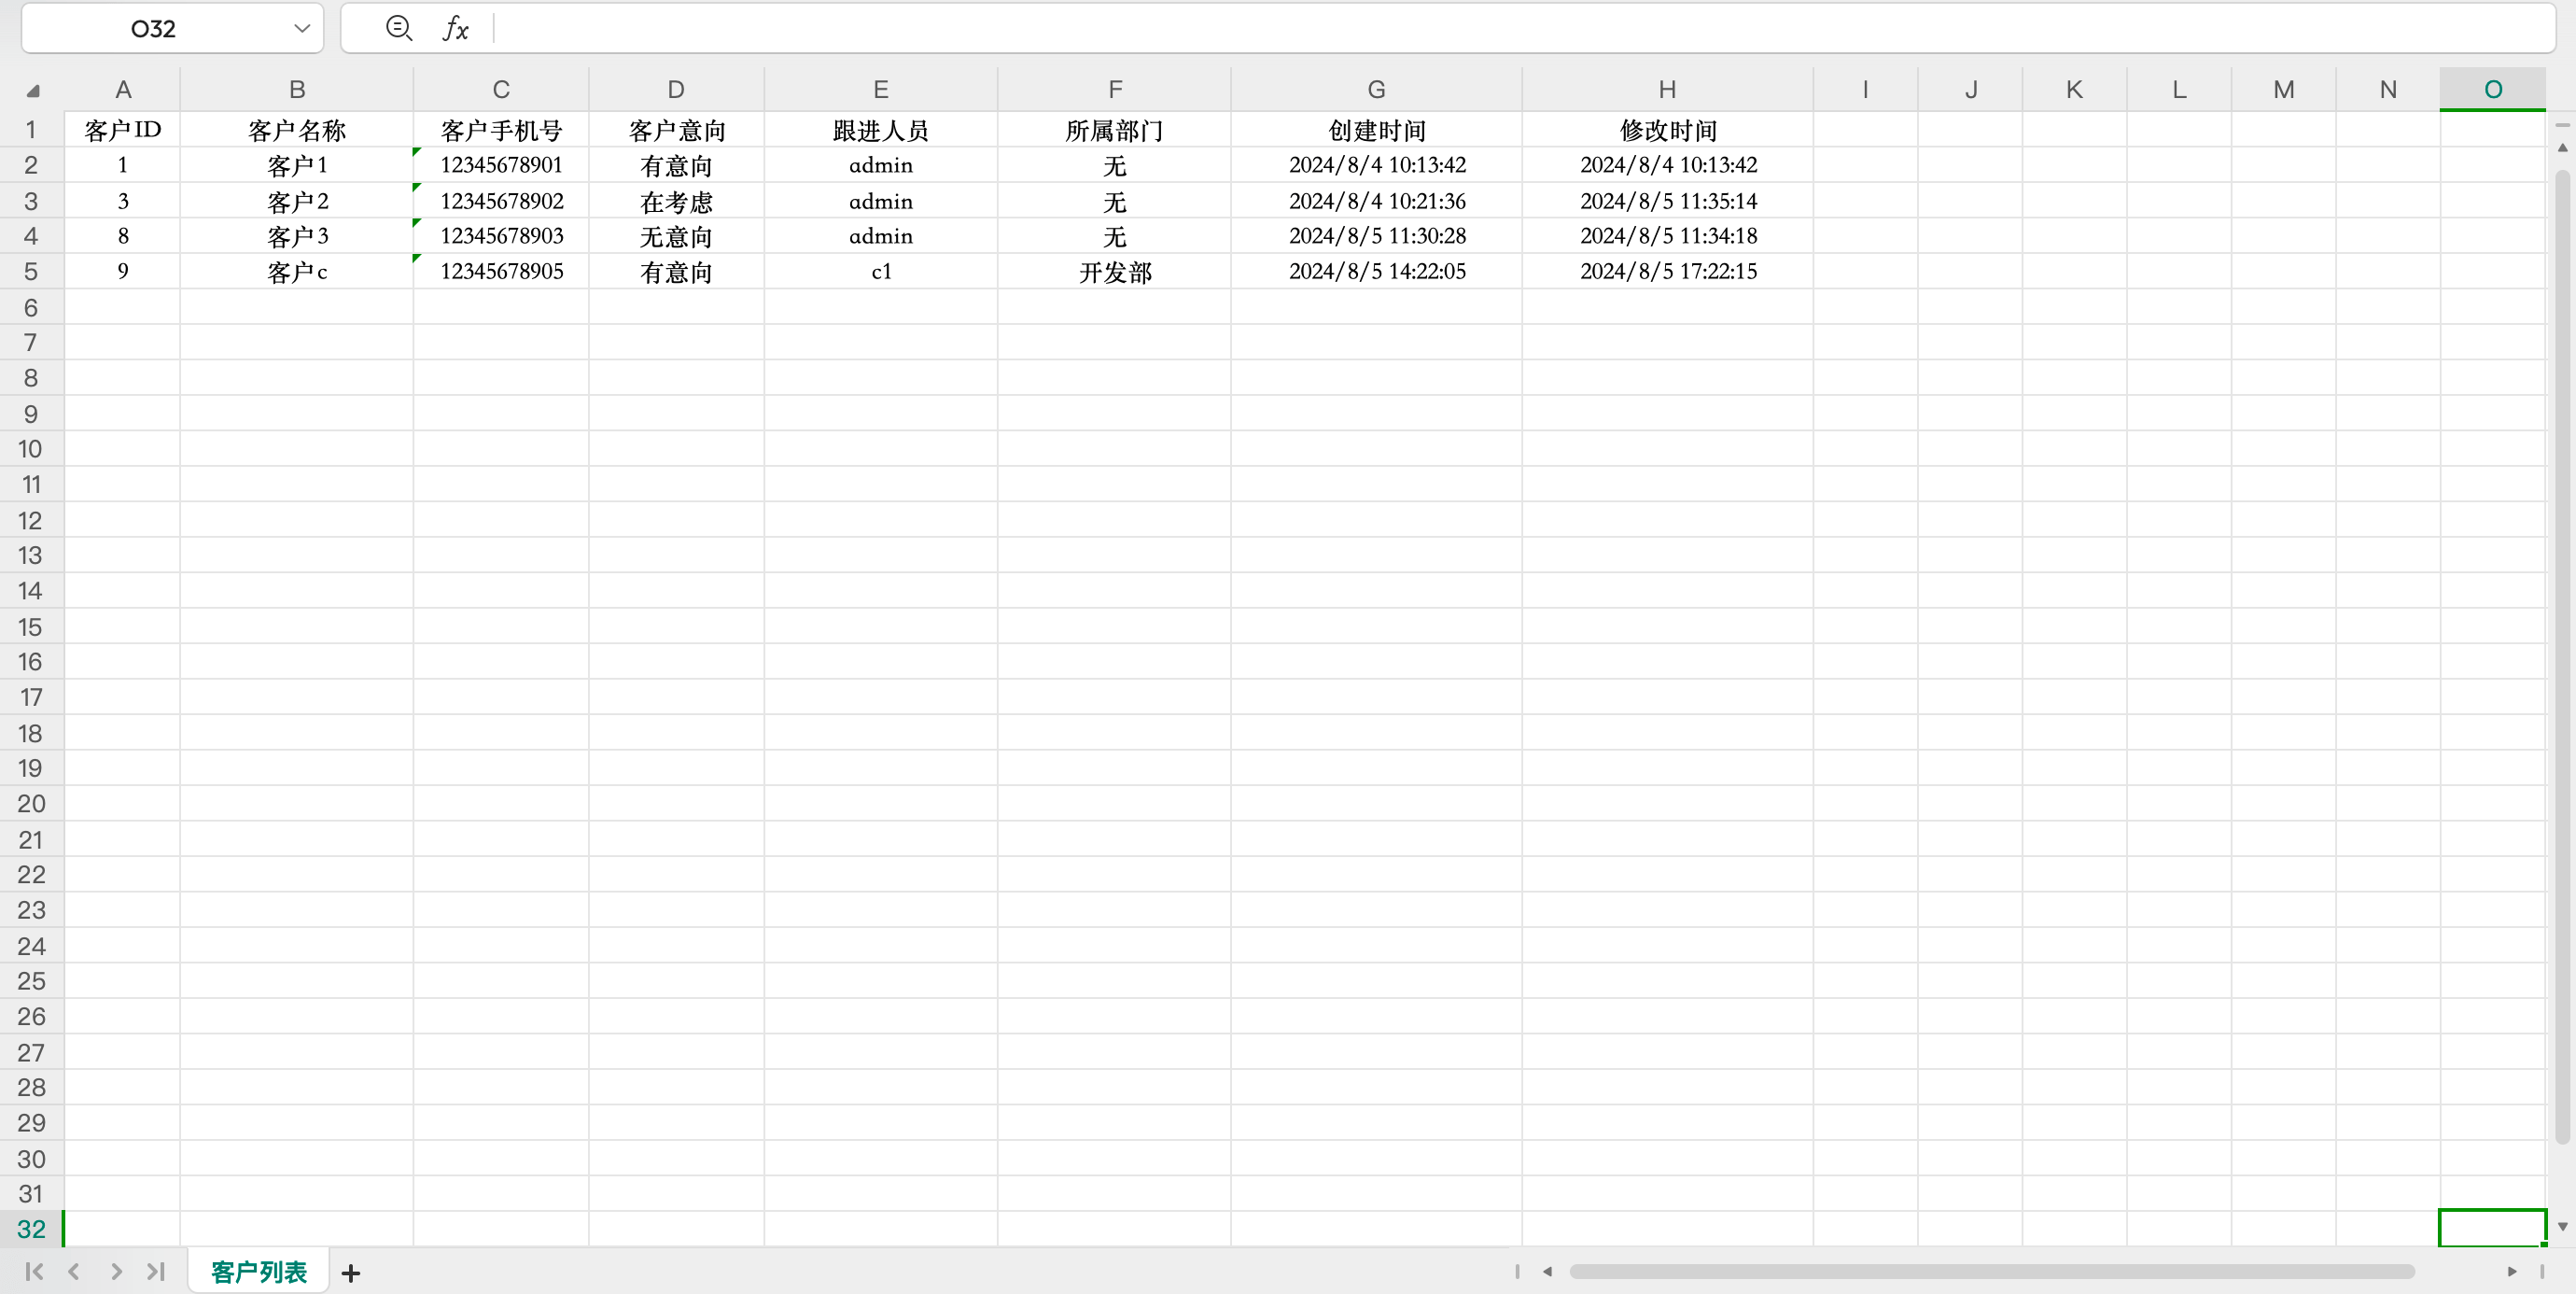Click the fx insert function icon
This screenshot has width=2576, height=1294.
coord(455,28)
